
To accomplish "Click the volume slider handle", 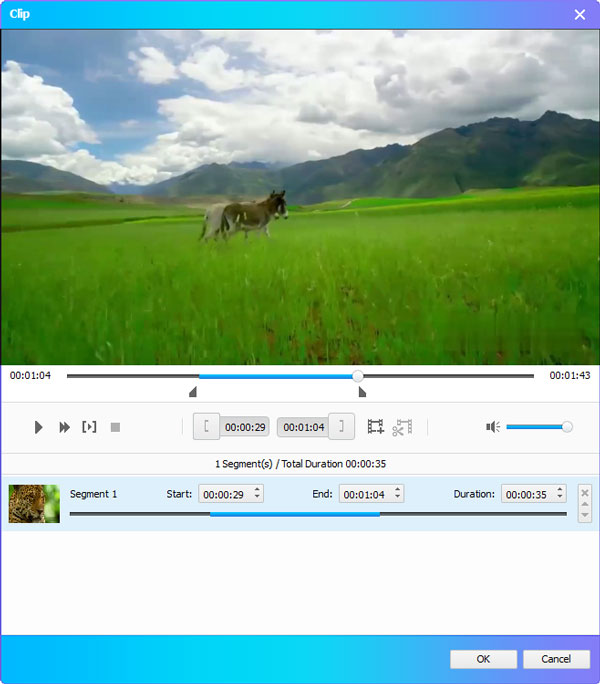I will (x=567, y=427).
